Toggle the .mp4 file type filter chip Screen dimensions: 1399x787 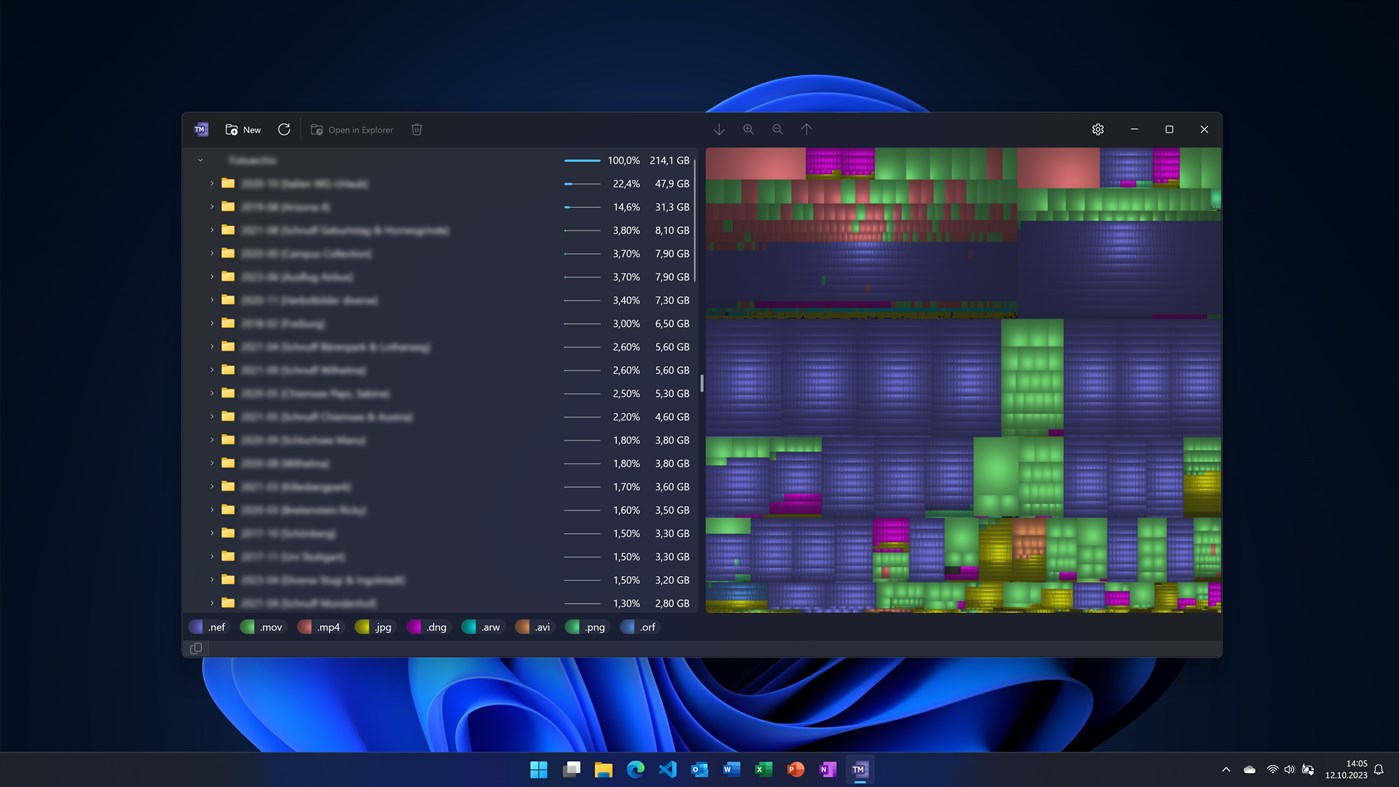(x=320, y=627)
